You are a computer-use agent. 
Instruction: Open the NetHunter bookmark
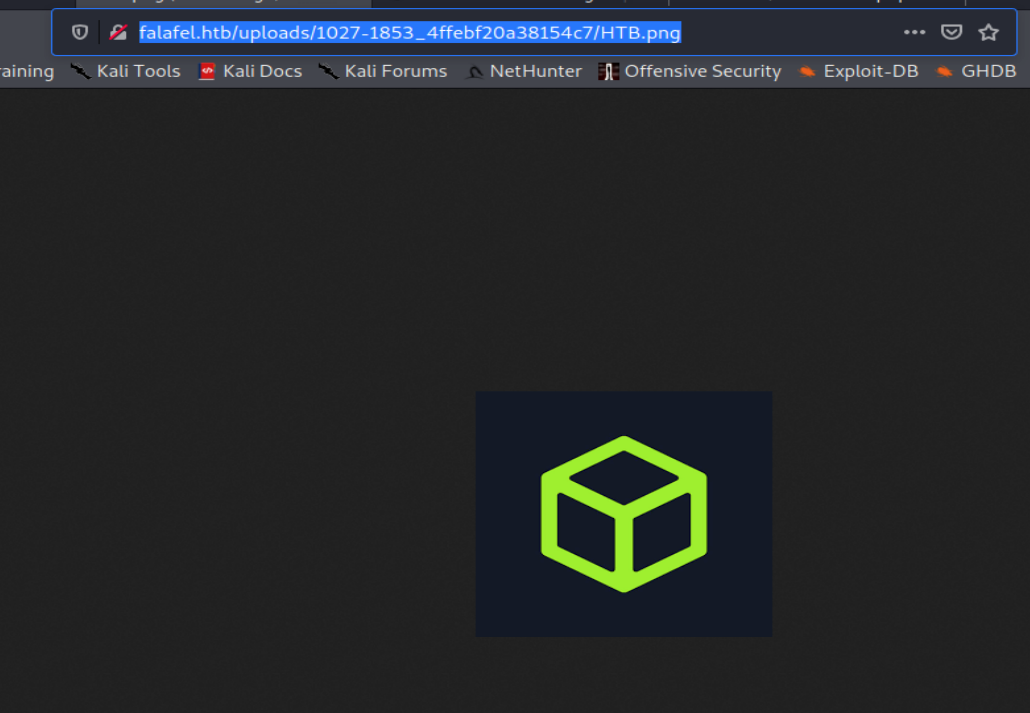524,71
